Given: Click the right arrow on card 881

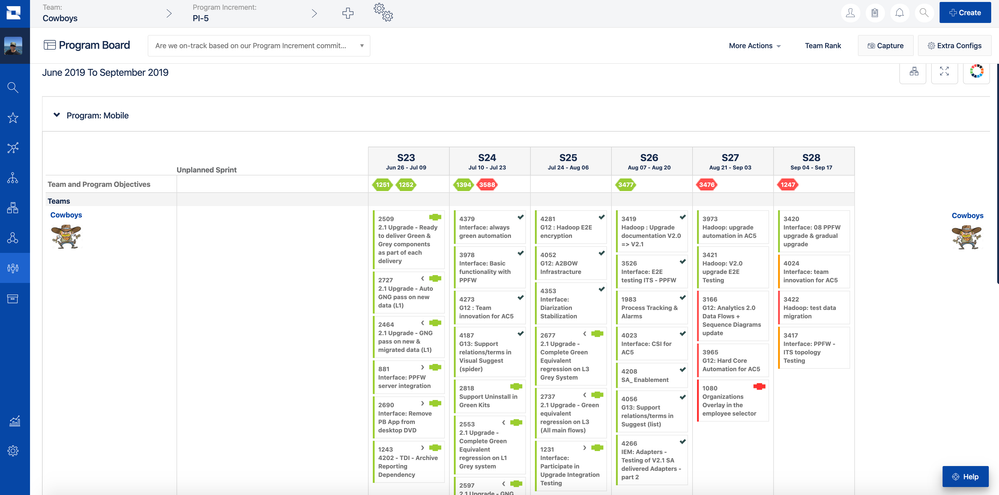Looking at the screenshot, I should 422,367.
